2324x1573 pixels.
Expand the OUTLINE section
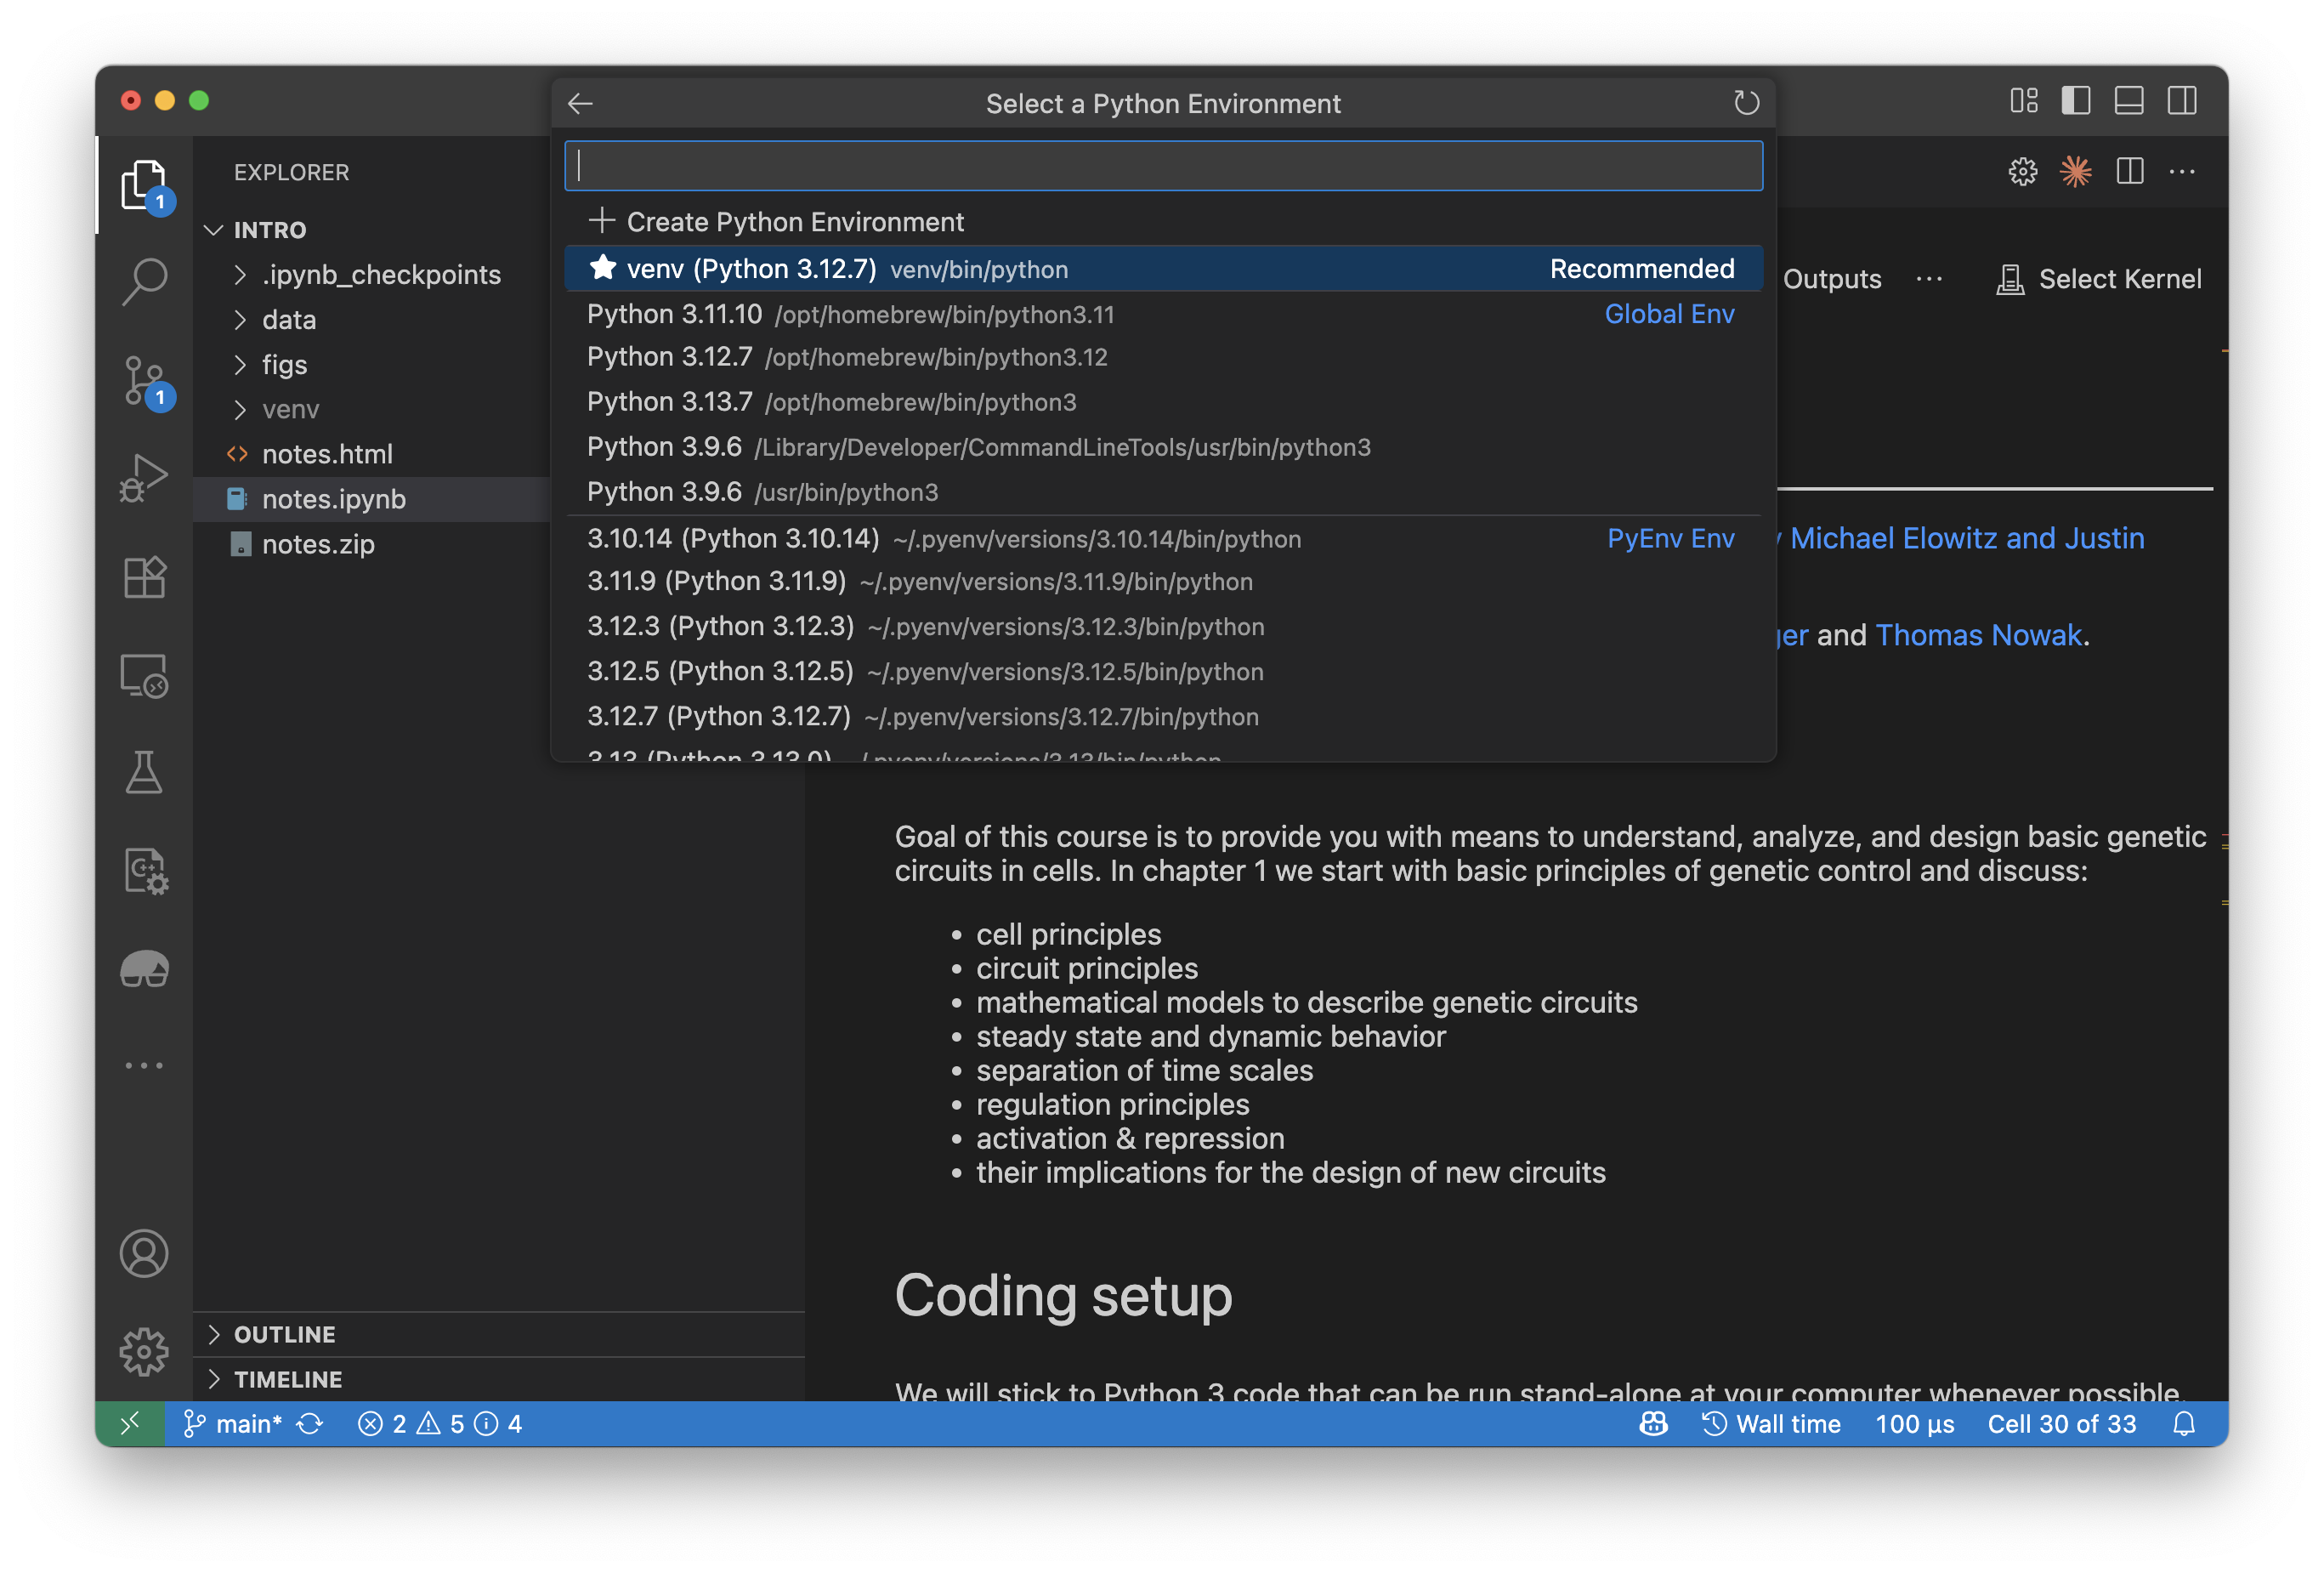pyautogui.click(x=285, y=1333)
